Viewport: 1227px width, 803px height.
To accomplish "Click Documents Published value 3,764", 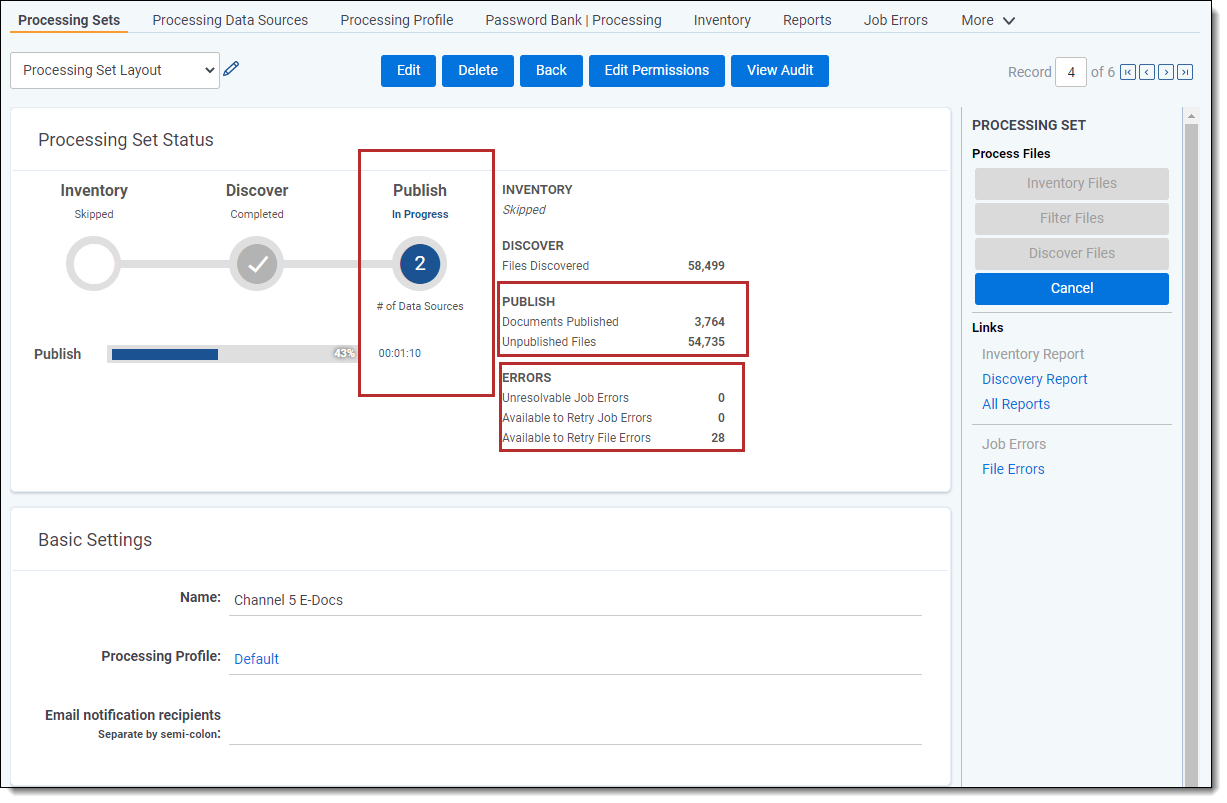I will pos(710,322).
